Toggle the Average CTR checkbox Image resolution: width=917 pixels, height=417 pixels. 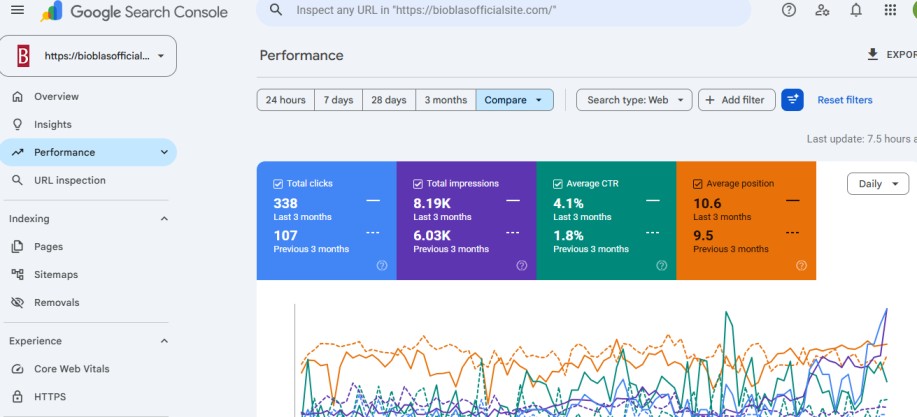(x=557, y=184)
